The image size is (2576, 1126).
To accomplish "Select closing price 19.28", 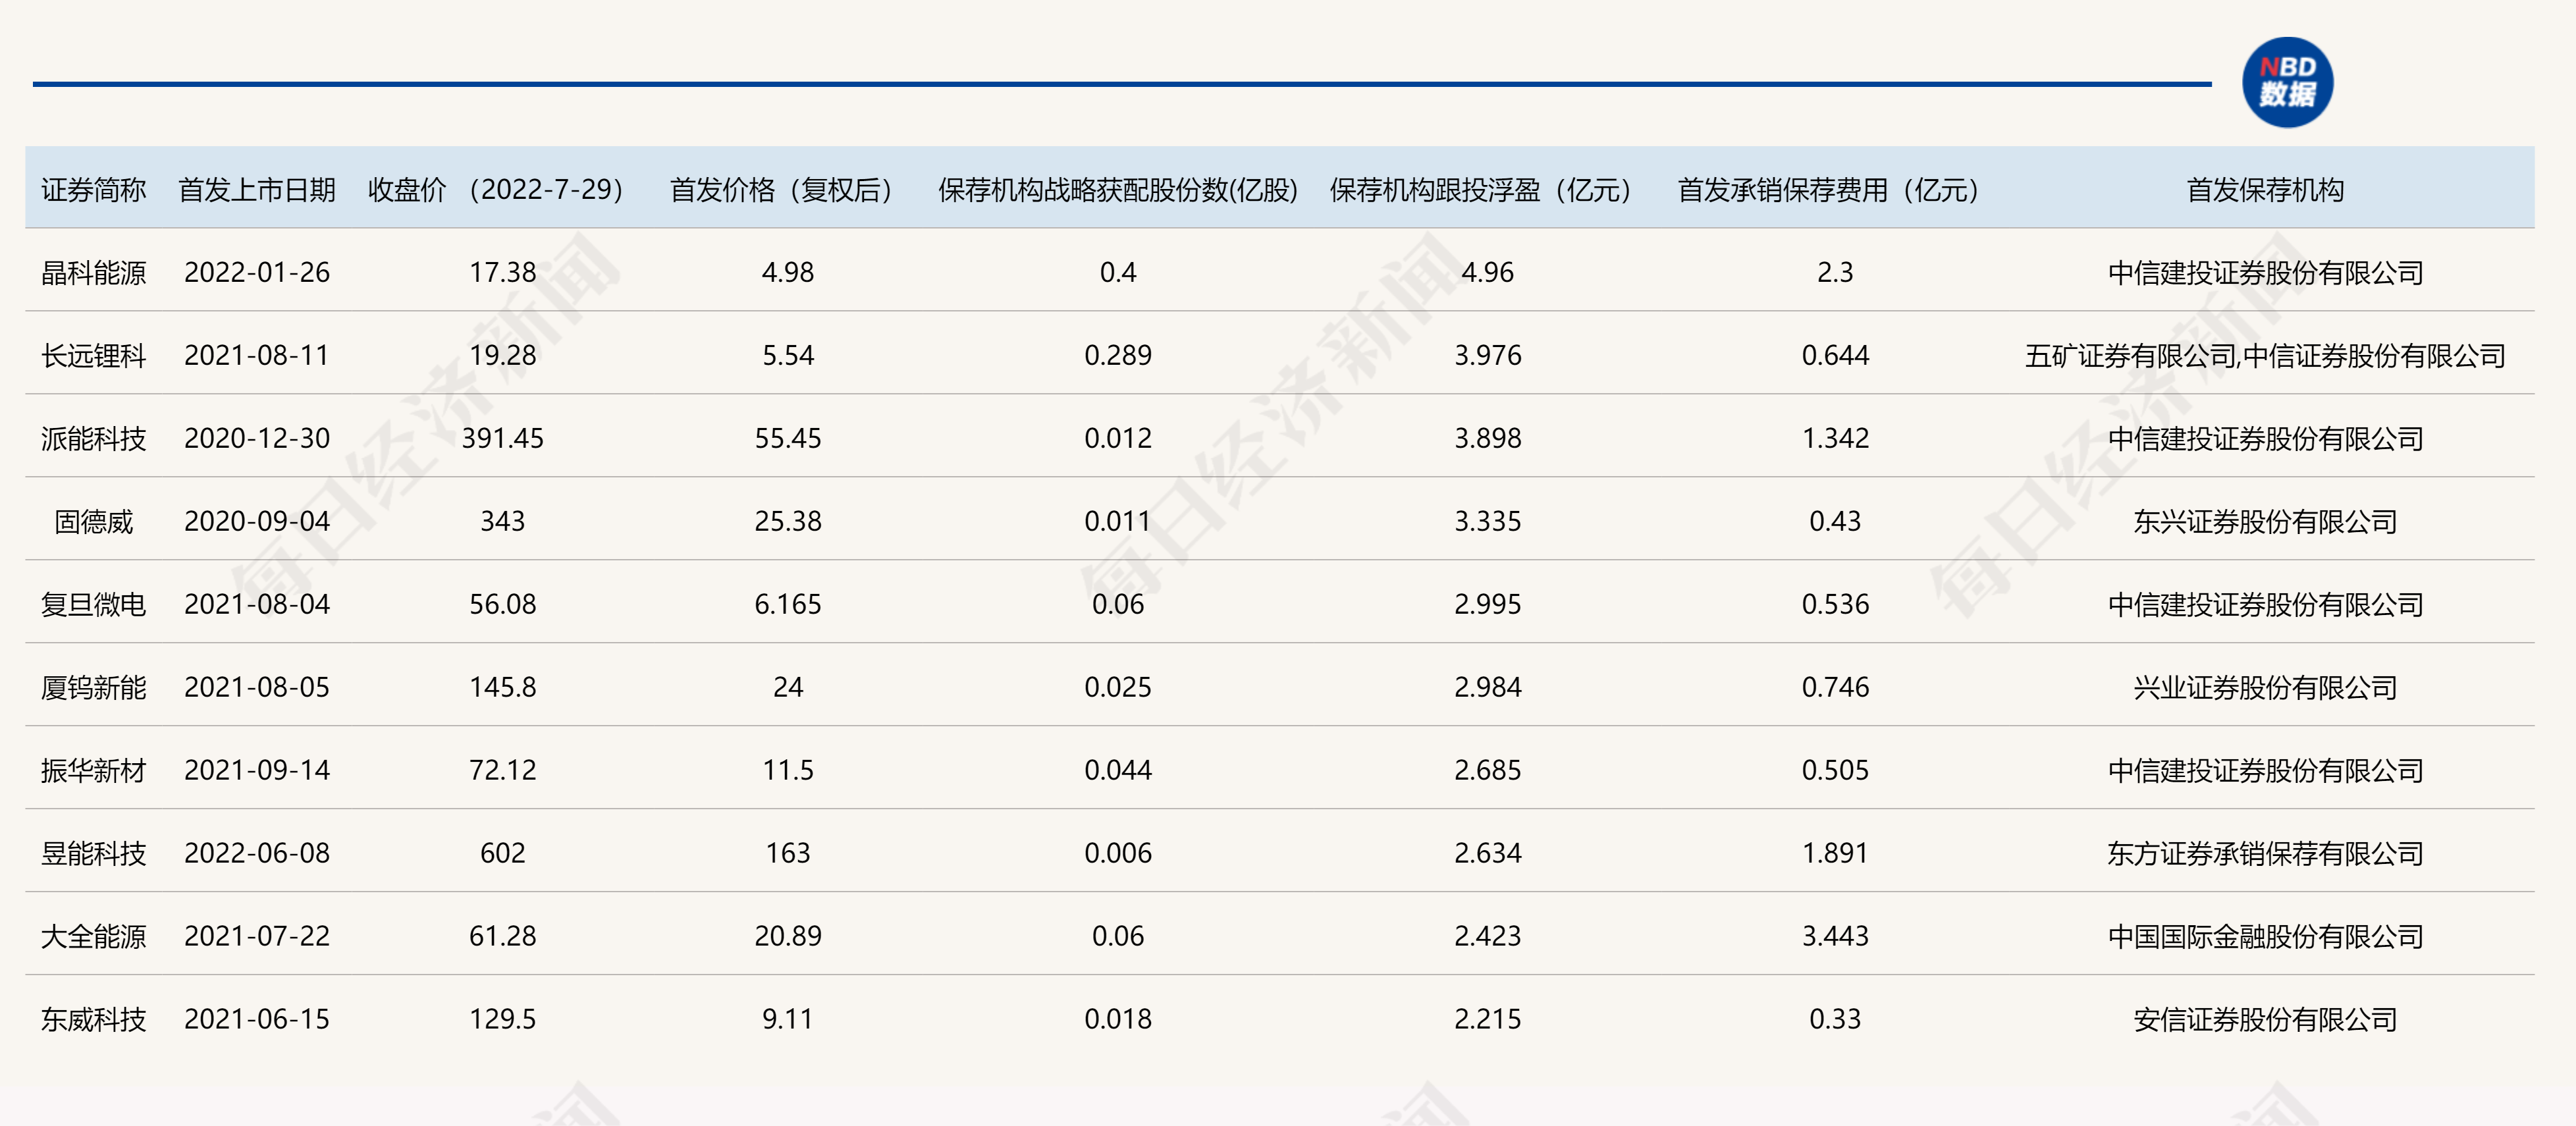I will pyautogui.click(x=503, y=356).
